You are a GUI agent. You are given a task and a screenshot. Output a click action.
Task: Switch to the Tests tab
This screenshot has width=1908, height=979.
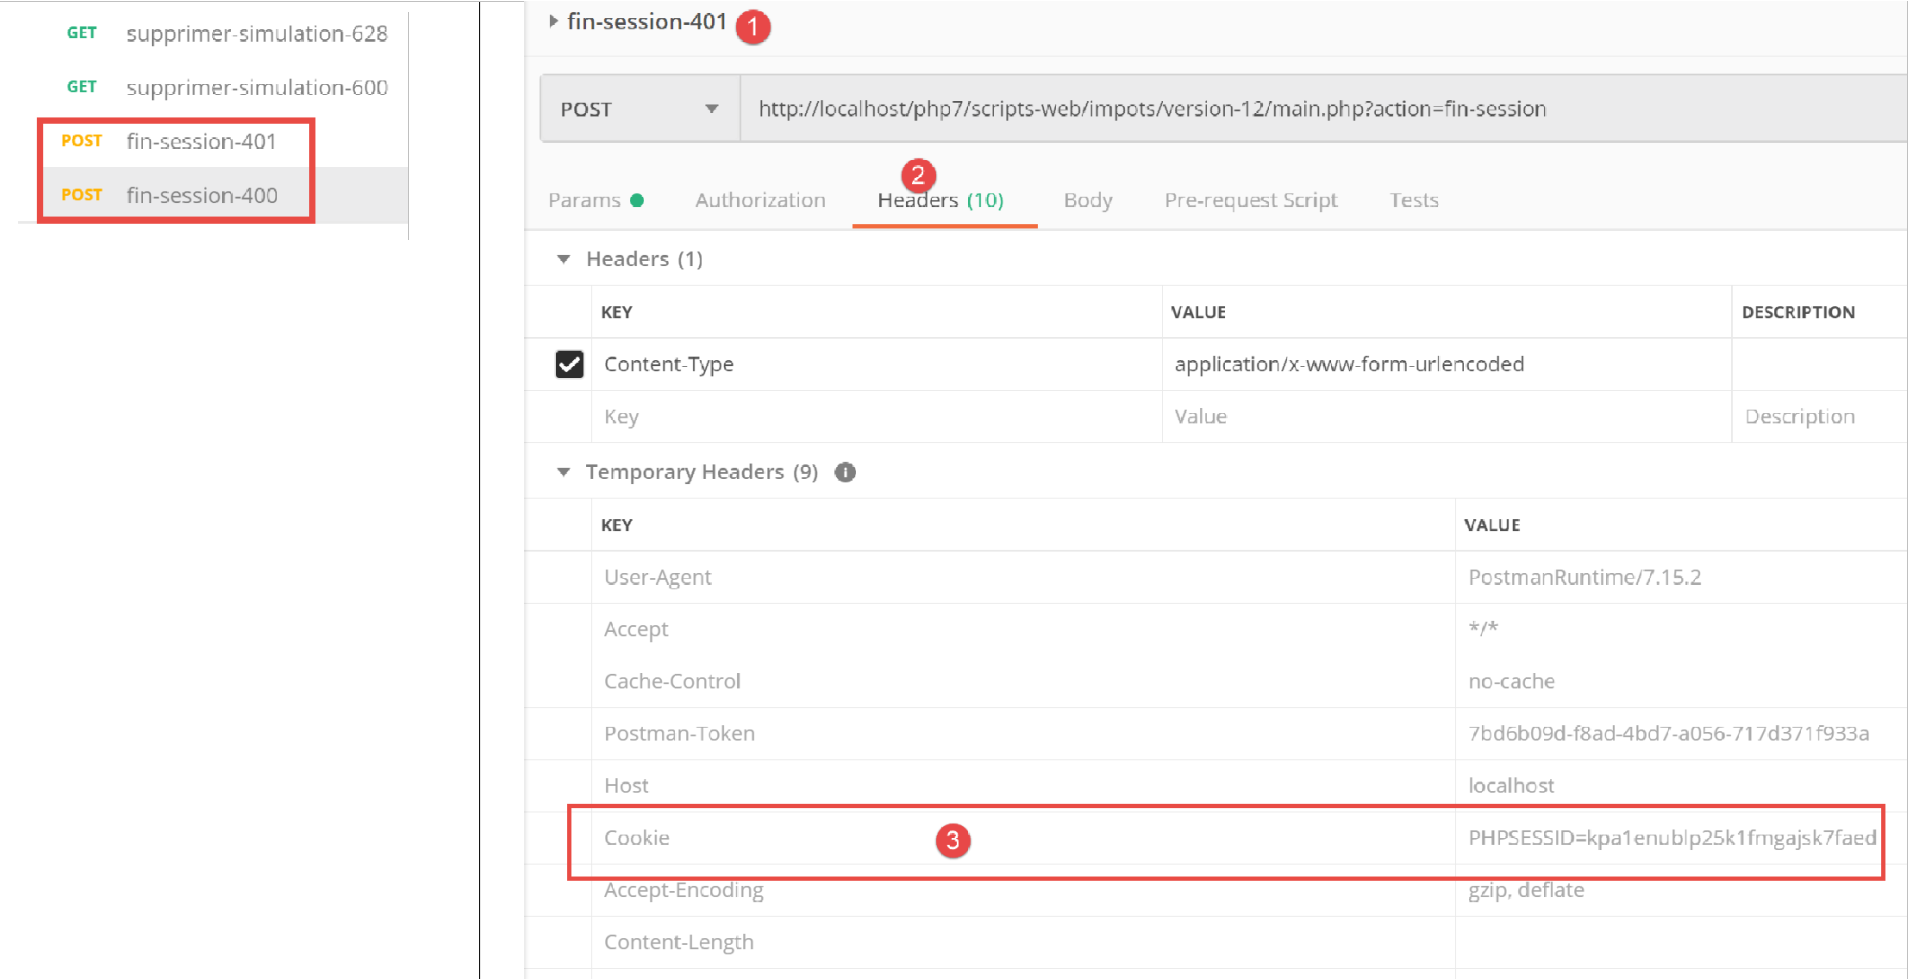1413,200
